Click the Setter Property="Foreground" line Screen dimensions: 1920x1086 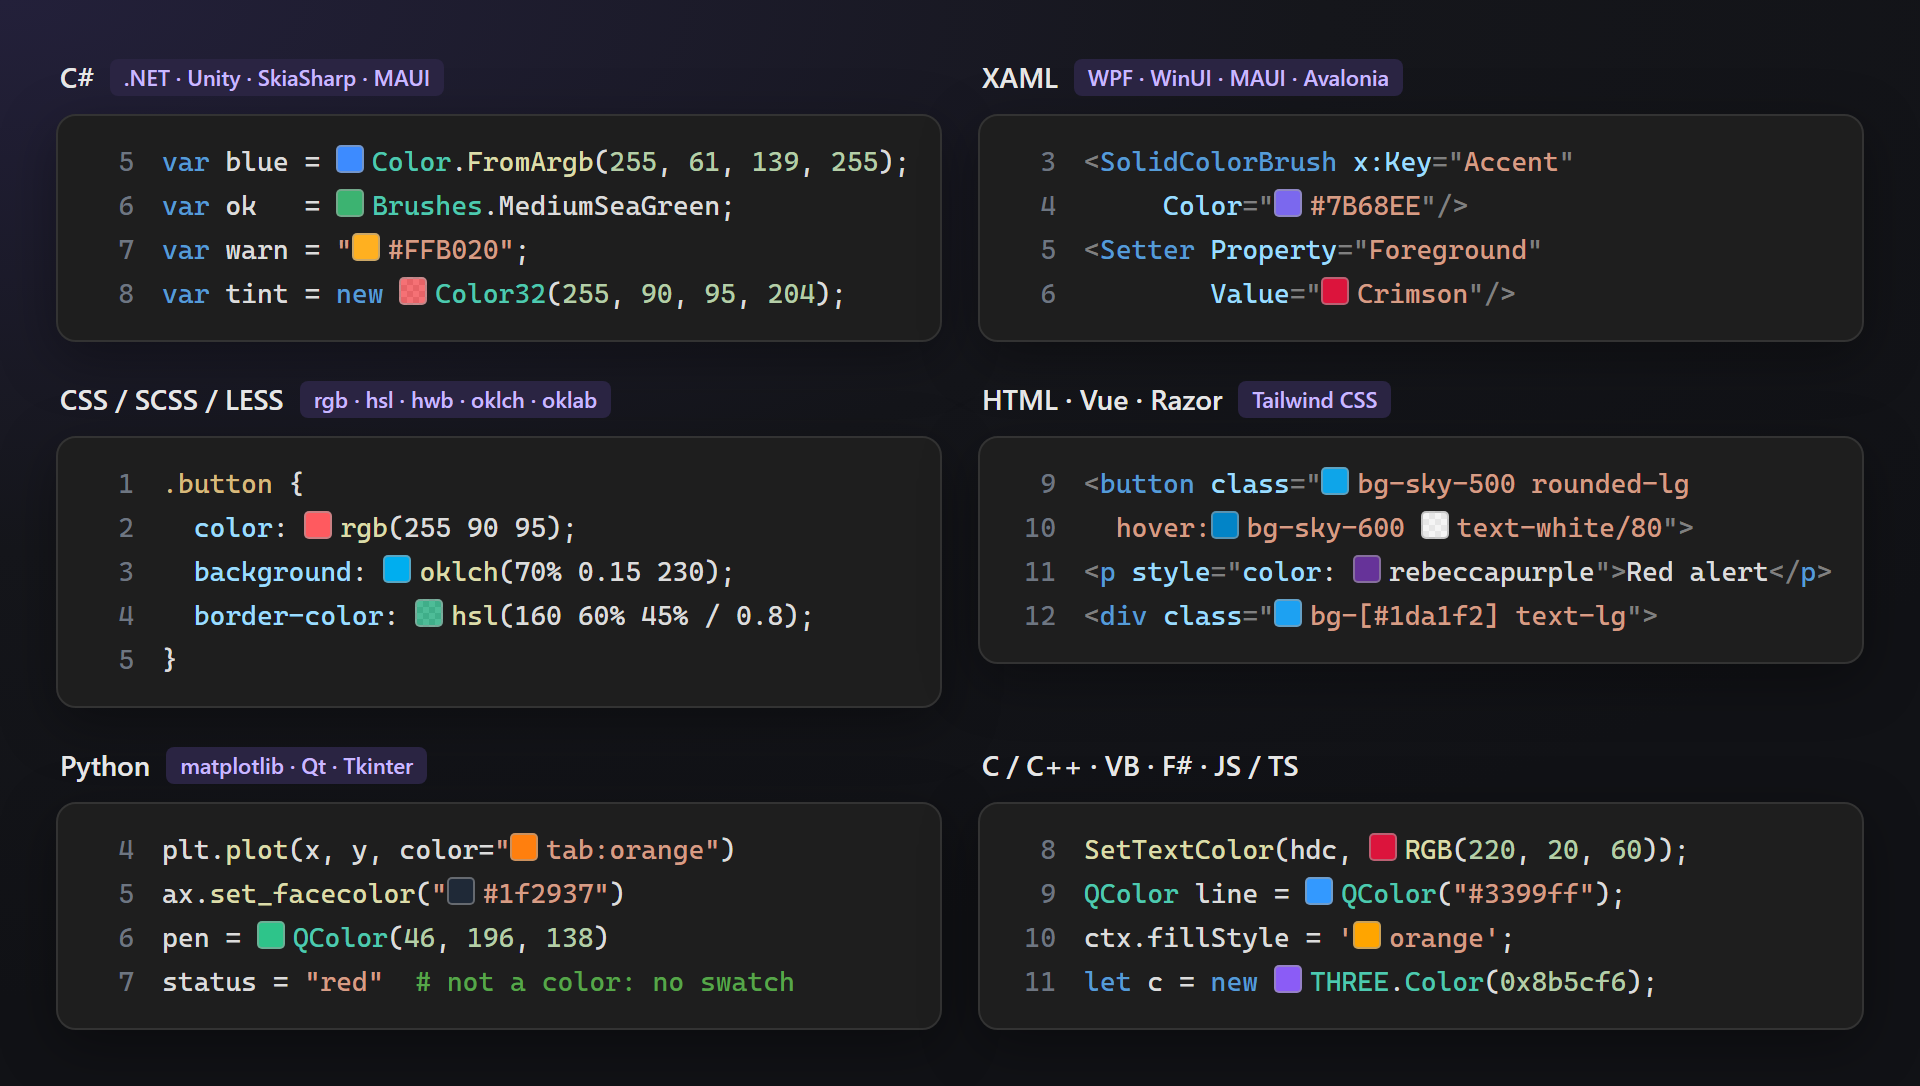(1312, 250)
